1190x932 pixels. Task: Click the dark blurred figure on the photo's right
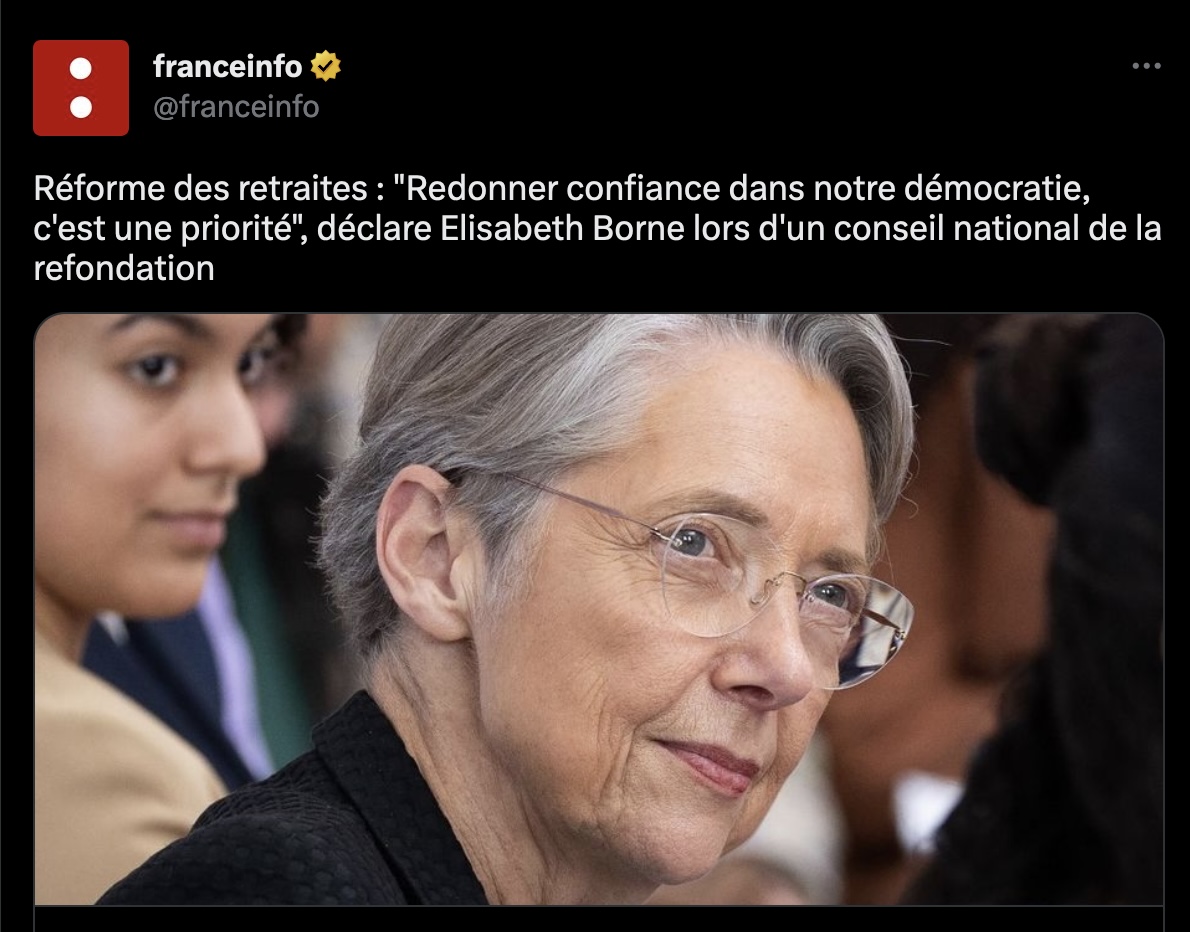(1062, 607)
